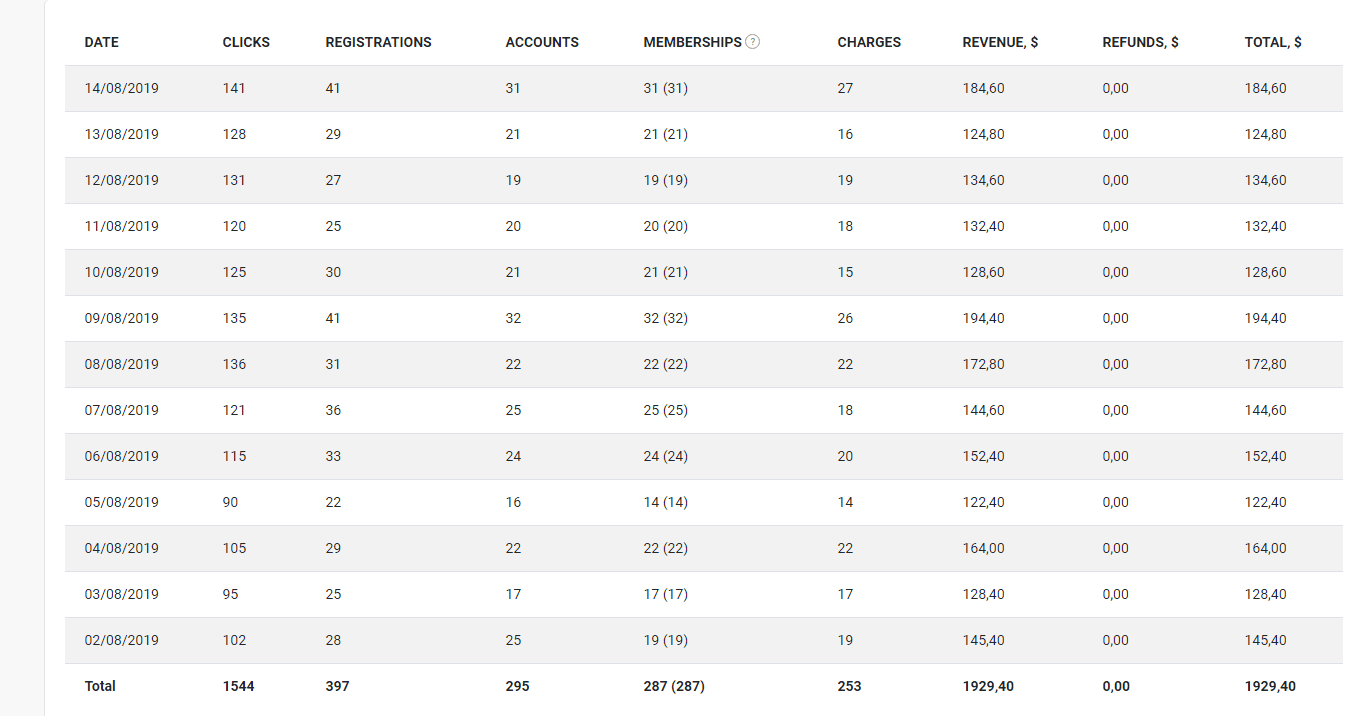The width and height of the screenshot is (1354, 716).
Task: Click total revenue 1929,40 in Revenue column
Action: point(988,686)
